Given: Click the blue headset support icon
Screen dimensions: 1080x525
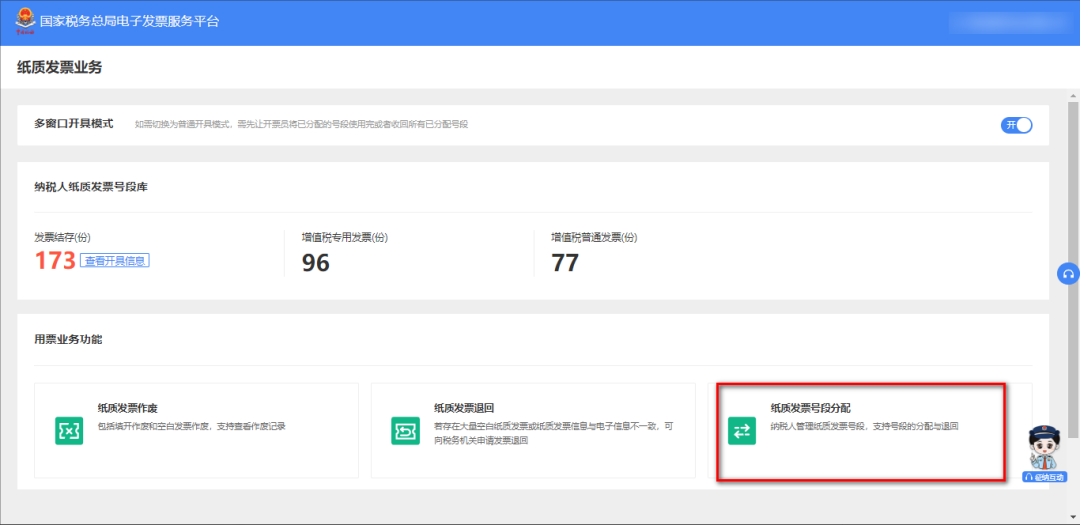Looking at the screenshot, I should pos(1068,274).
